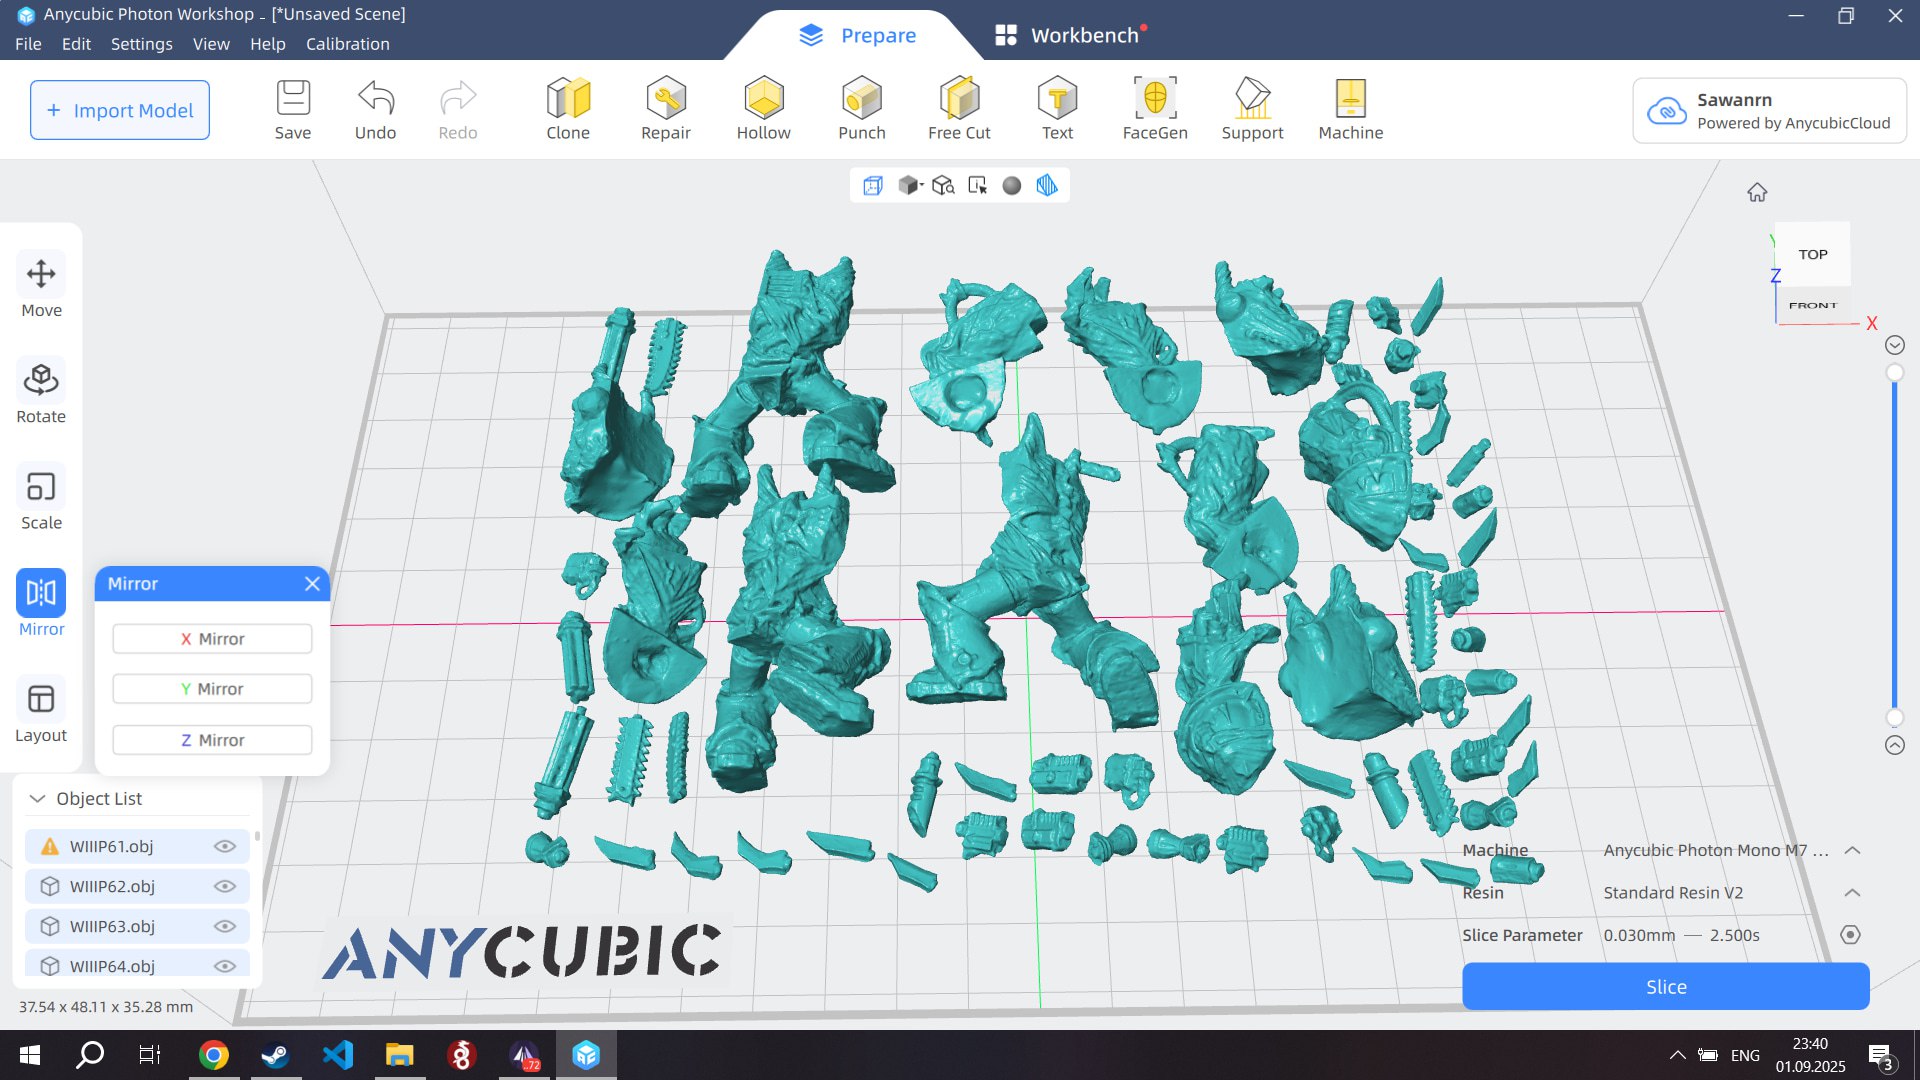The height and width of the screenshot is (1080, 1920).
Task: Open the Punch tool
Action: [x=861, y=109]
